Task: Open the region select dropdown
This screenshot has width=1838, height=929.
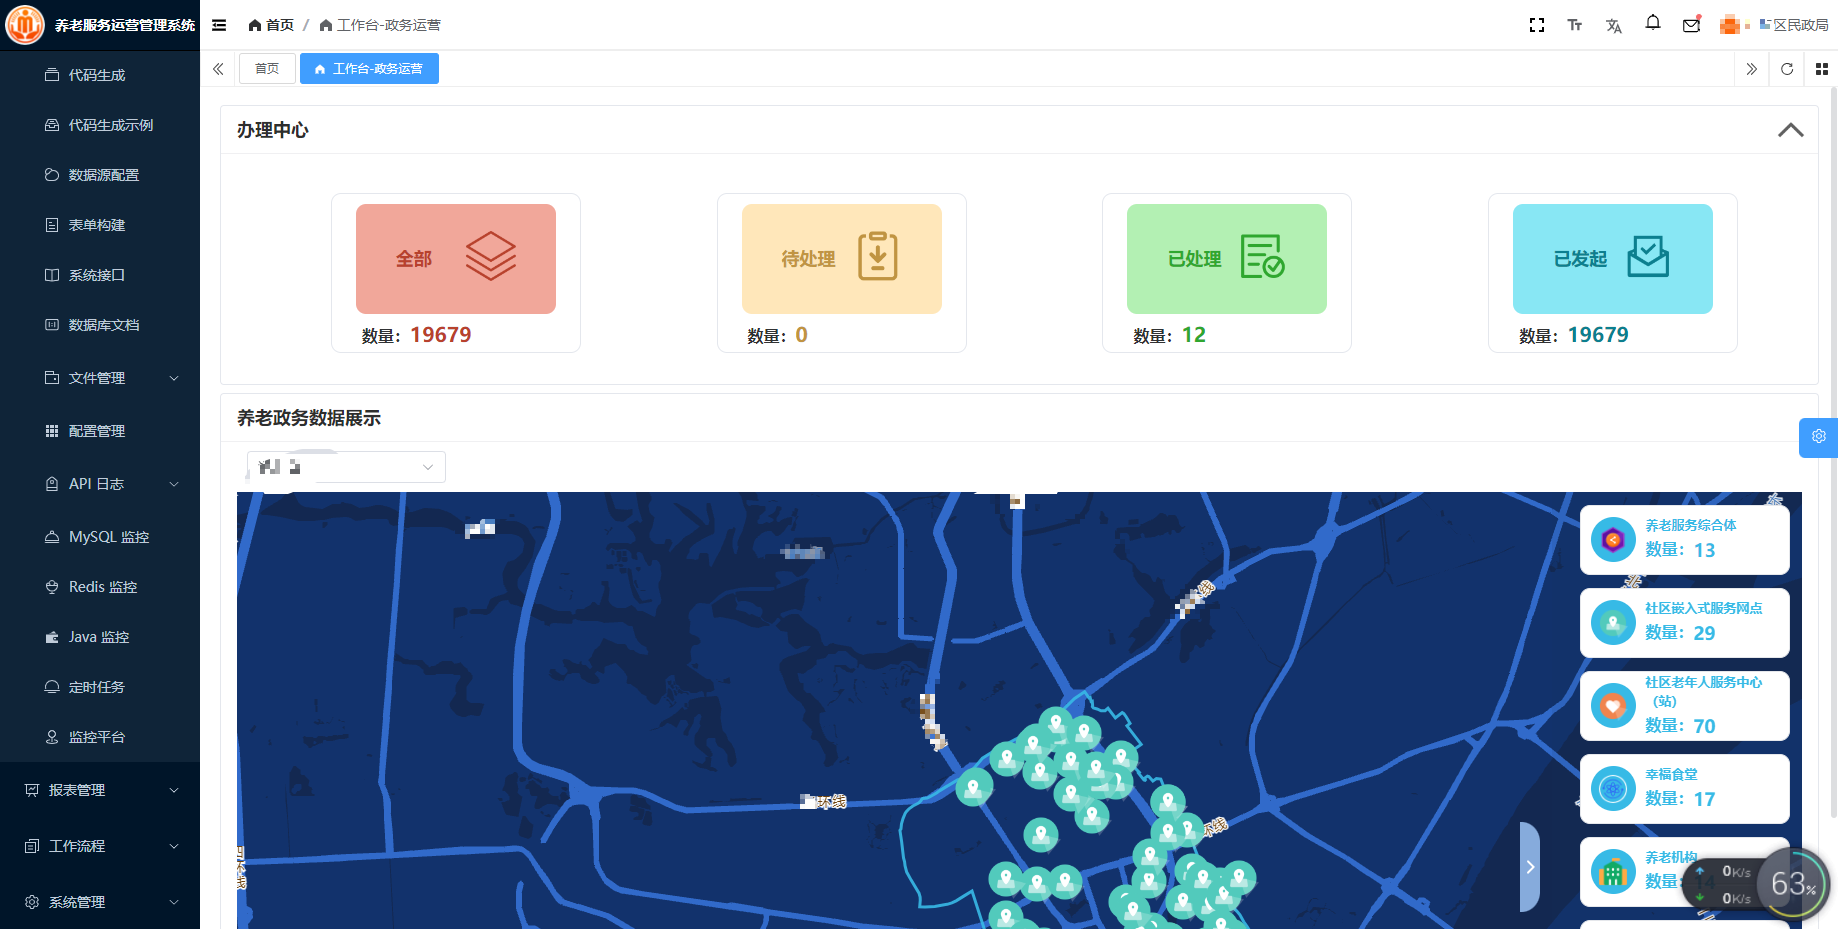Action: click(346, 467)
